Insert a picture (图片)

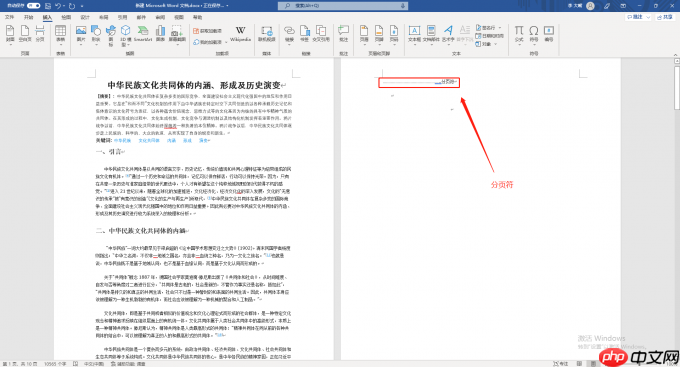(81, 35)
